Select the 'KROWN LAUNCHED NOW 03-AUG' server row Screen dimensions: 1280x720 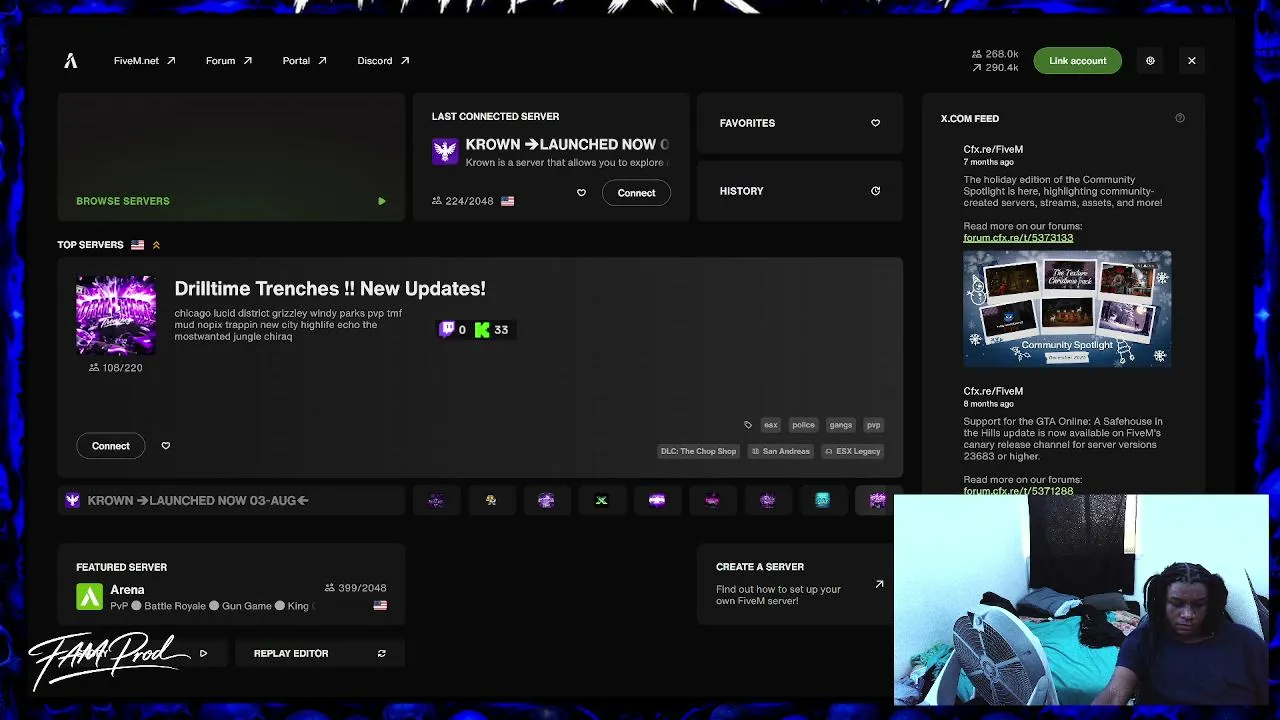point(231,500)
